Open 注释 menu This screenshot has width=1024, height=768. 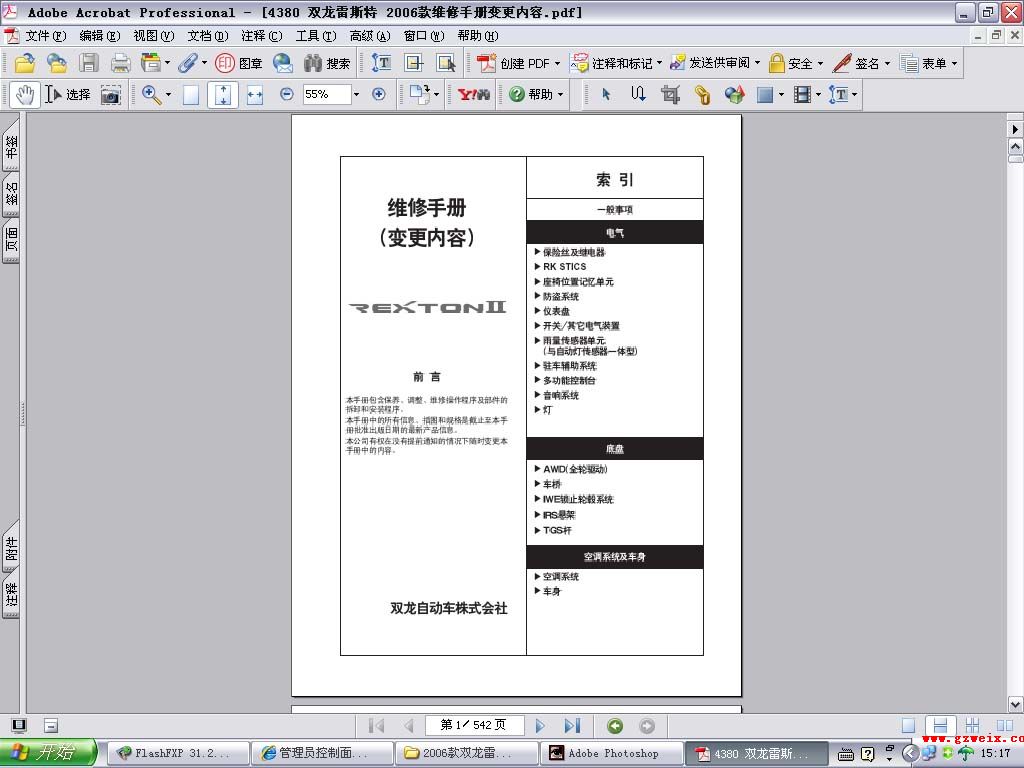pos(262,36)
